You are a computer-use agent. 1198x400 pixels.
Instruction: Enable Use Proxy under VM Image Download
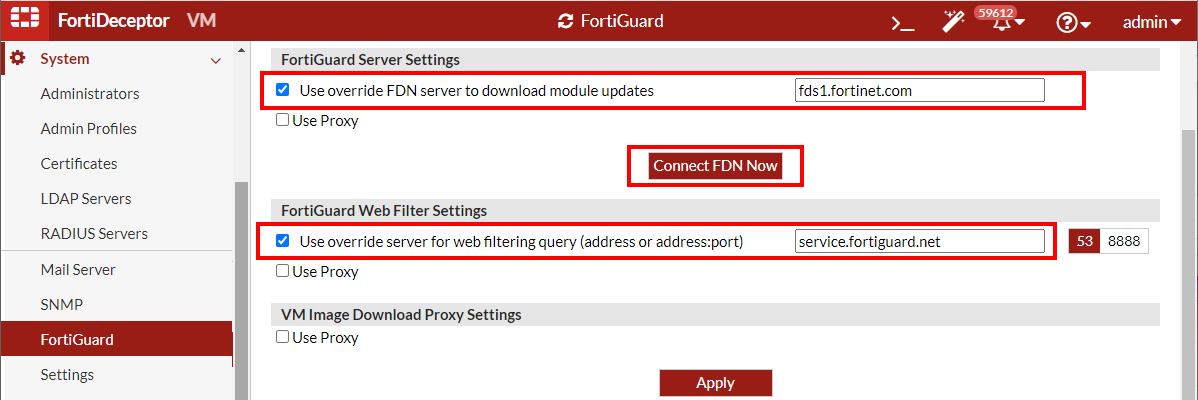coord(283,338)
